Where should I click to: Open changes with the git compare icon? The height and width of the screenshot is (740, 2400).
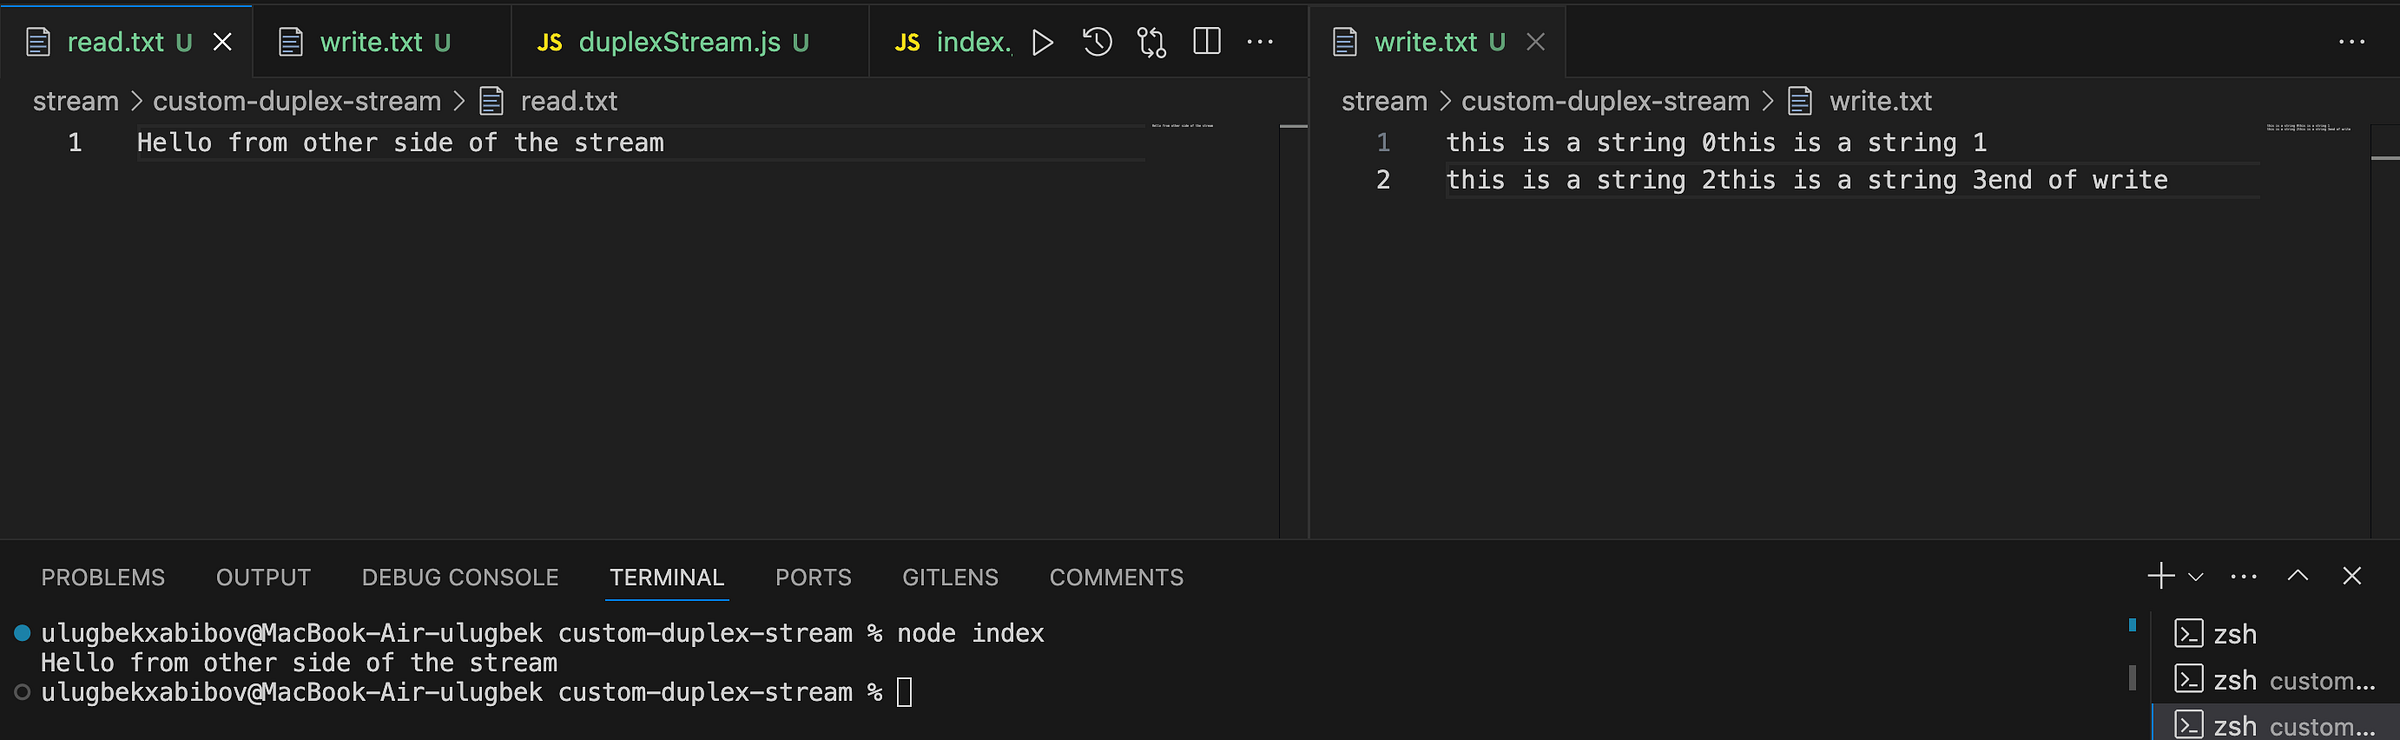point(1152,42)
